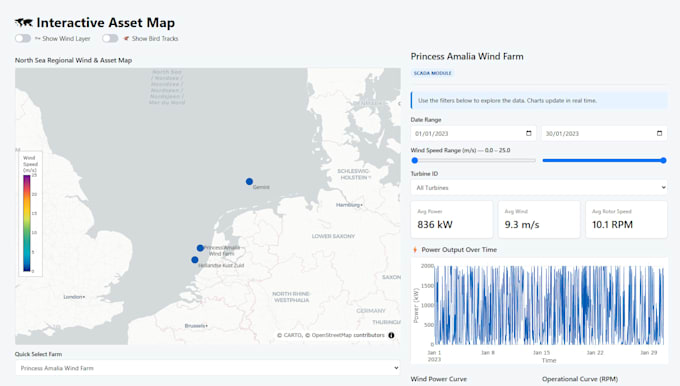Open calendar picker for start date
This screenshot has width=680, height=386.
(x=529, y=133)
